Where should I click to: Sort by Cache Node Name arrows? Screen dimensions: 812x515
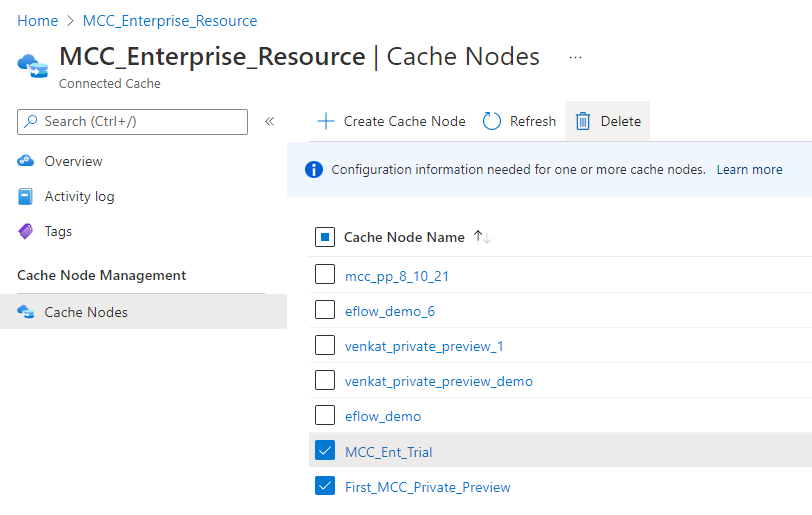click(x=482, y=237)
